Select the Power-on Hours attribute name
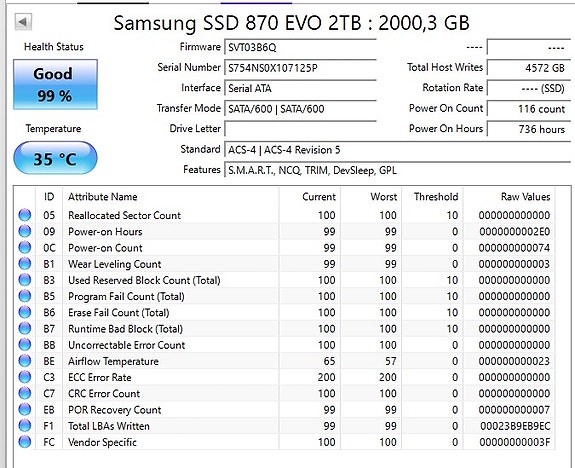The width and height of the screenshot is (575, 468). 105,231
